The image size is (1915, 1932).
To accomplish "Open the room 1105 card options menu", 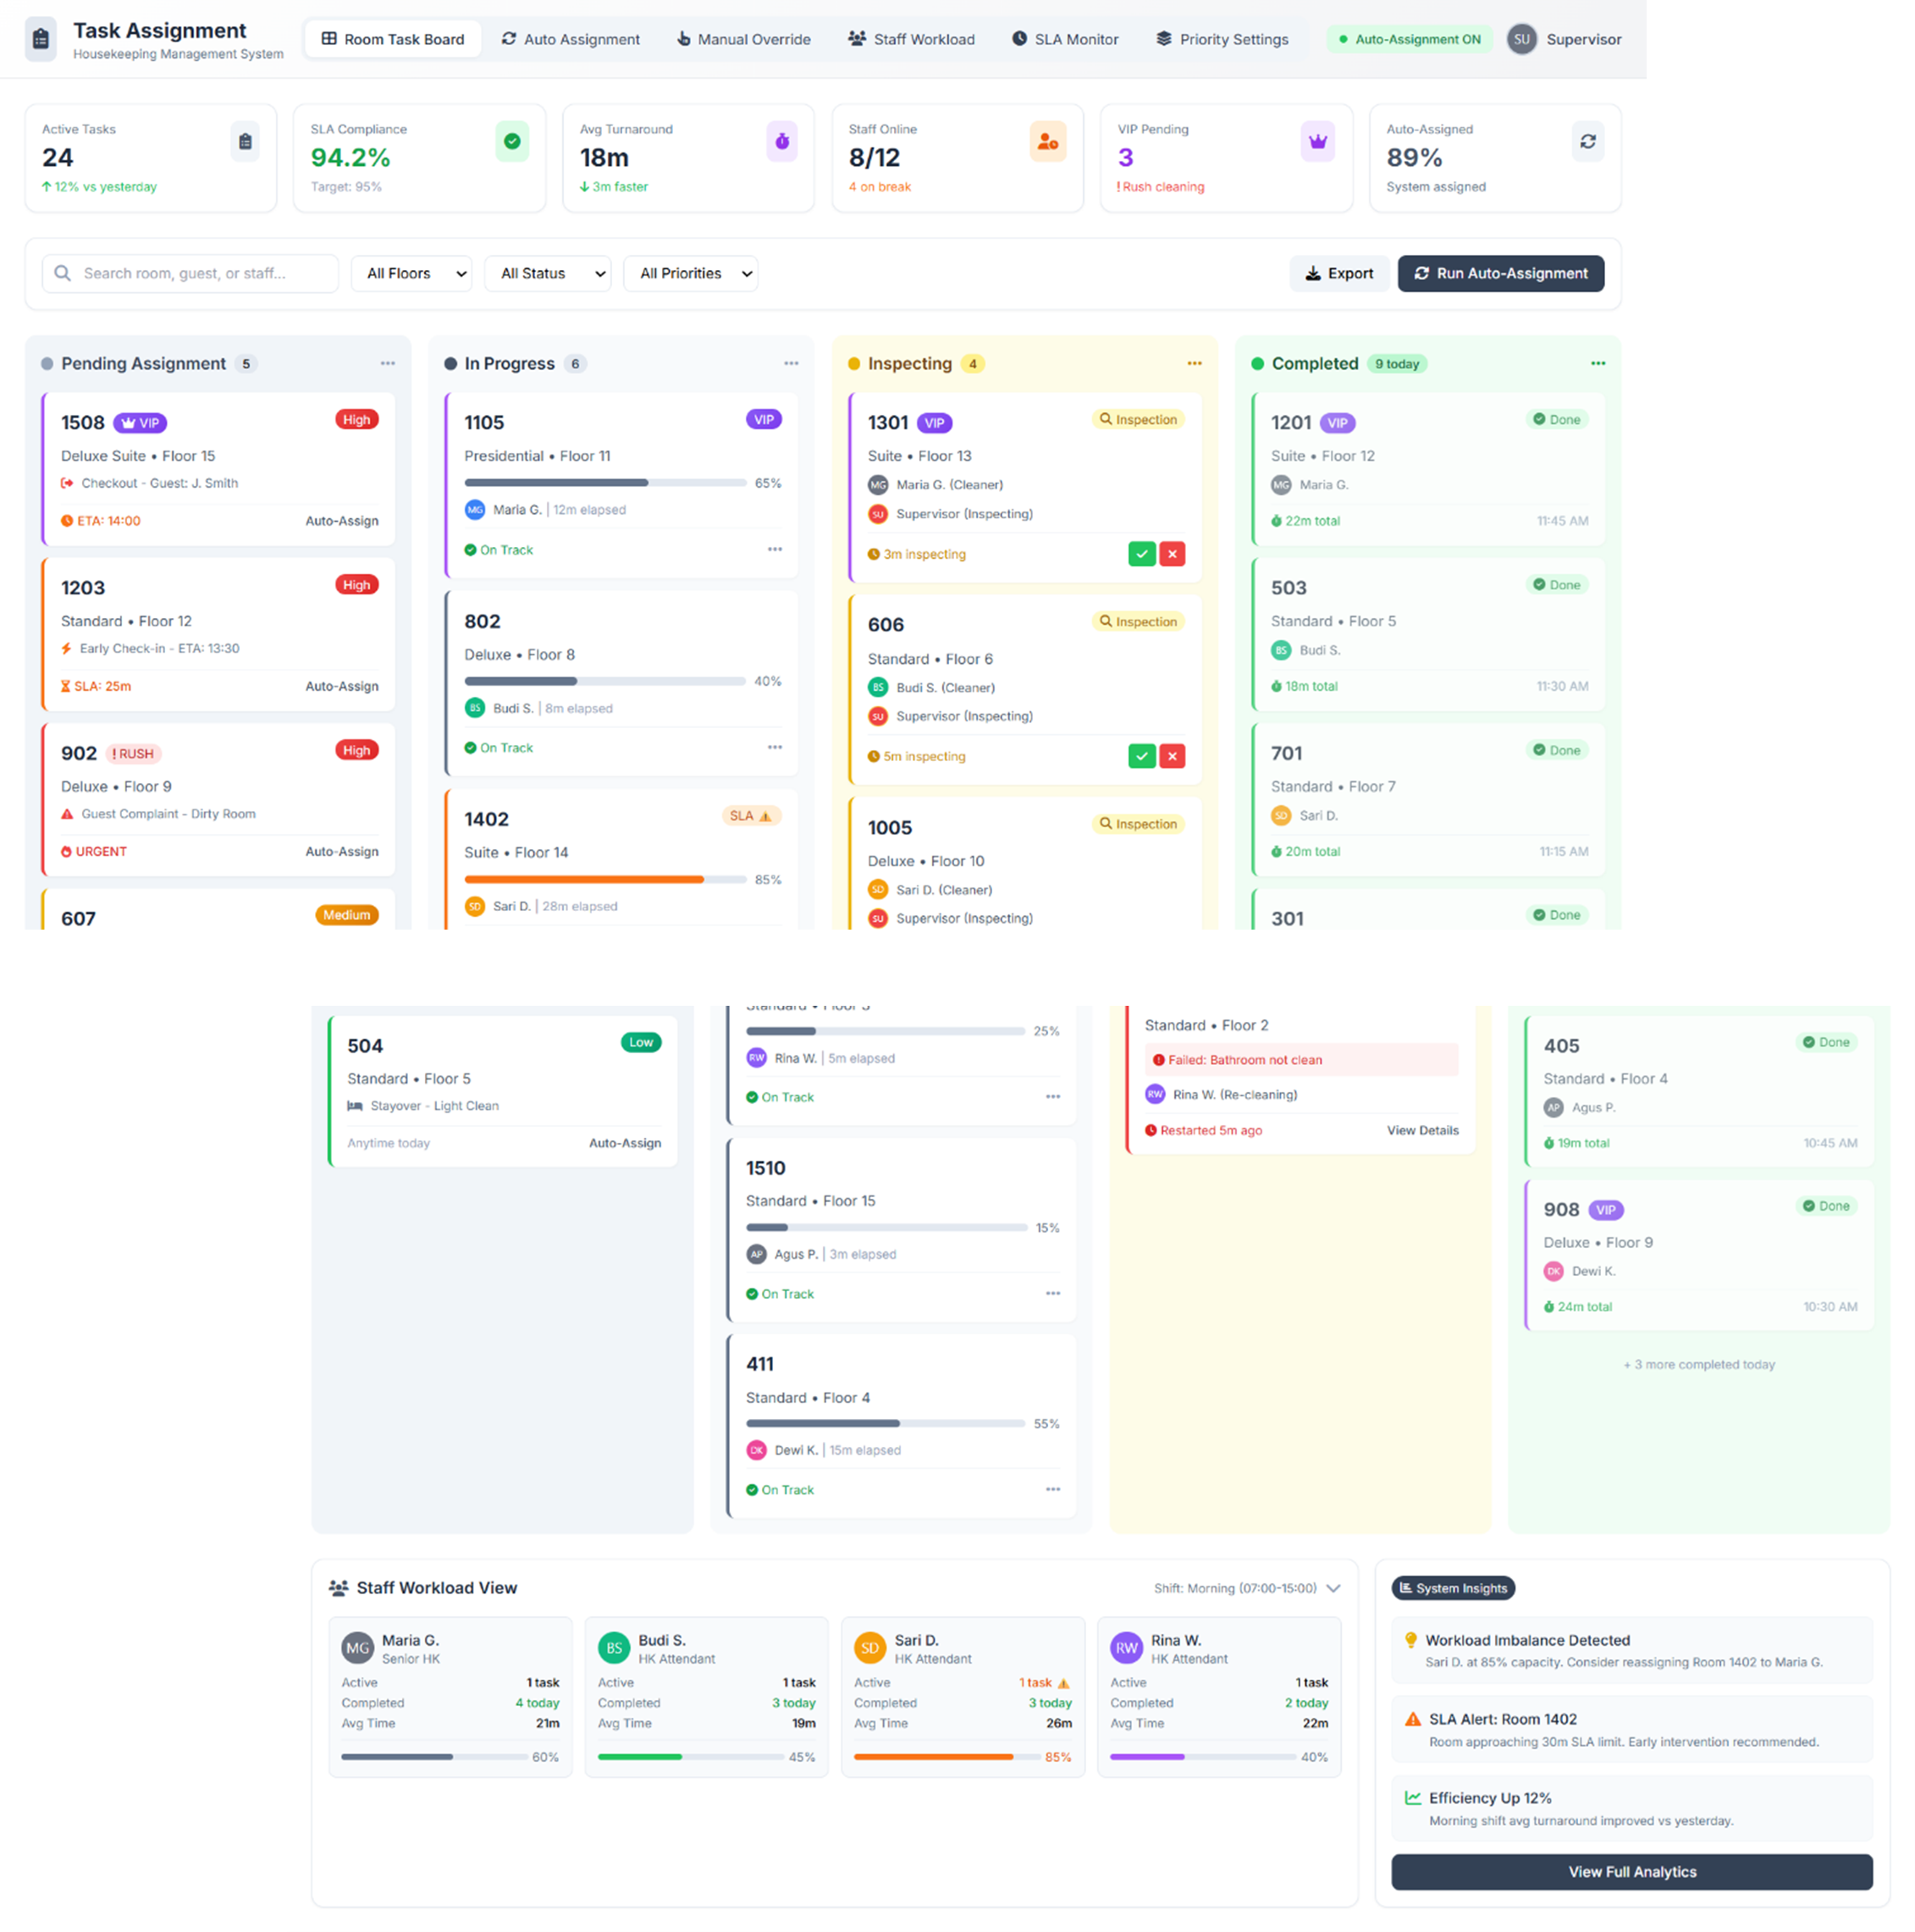I will (774, 550).
